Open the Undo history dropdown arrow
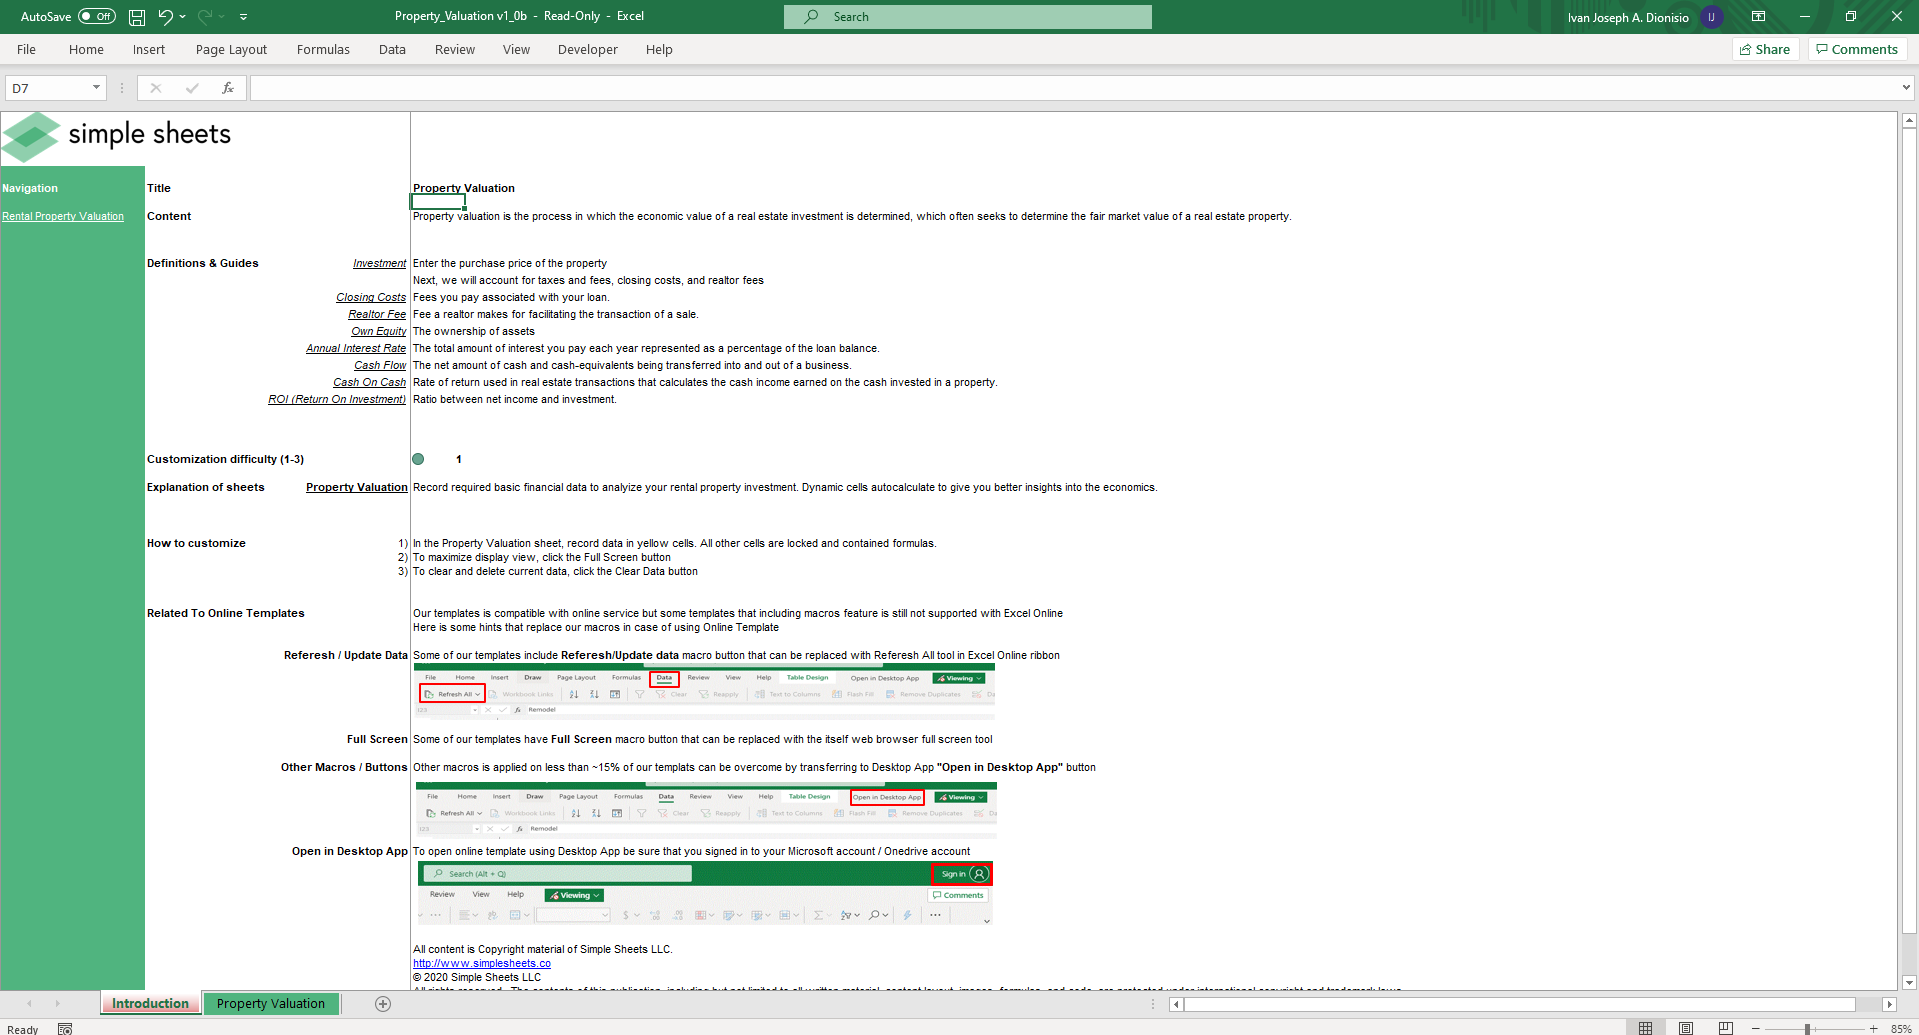Screen dimensions: 1919x1035 pos(183,16)
